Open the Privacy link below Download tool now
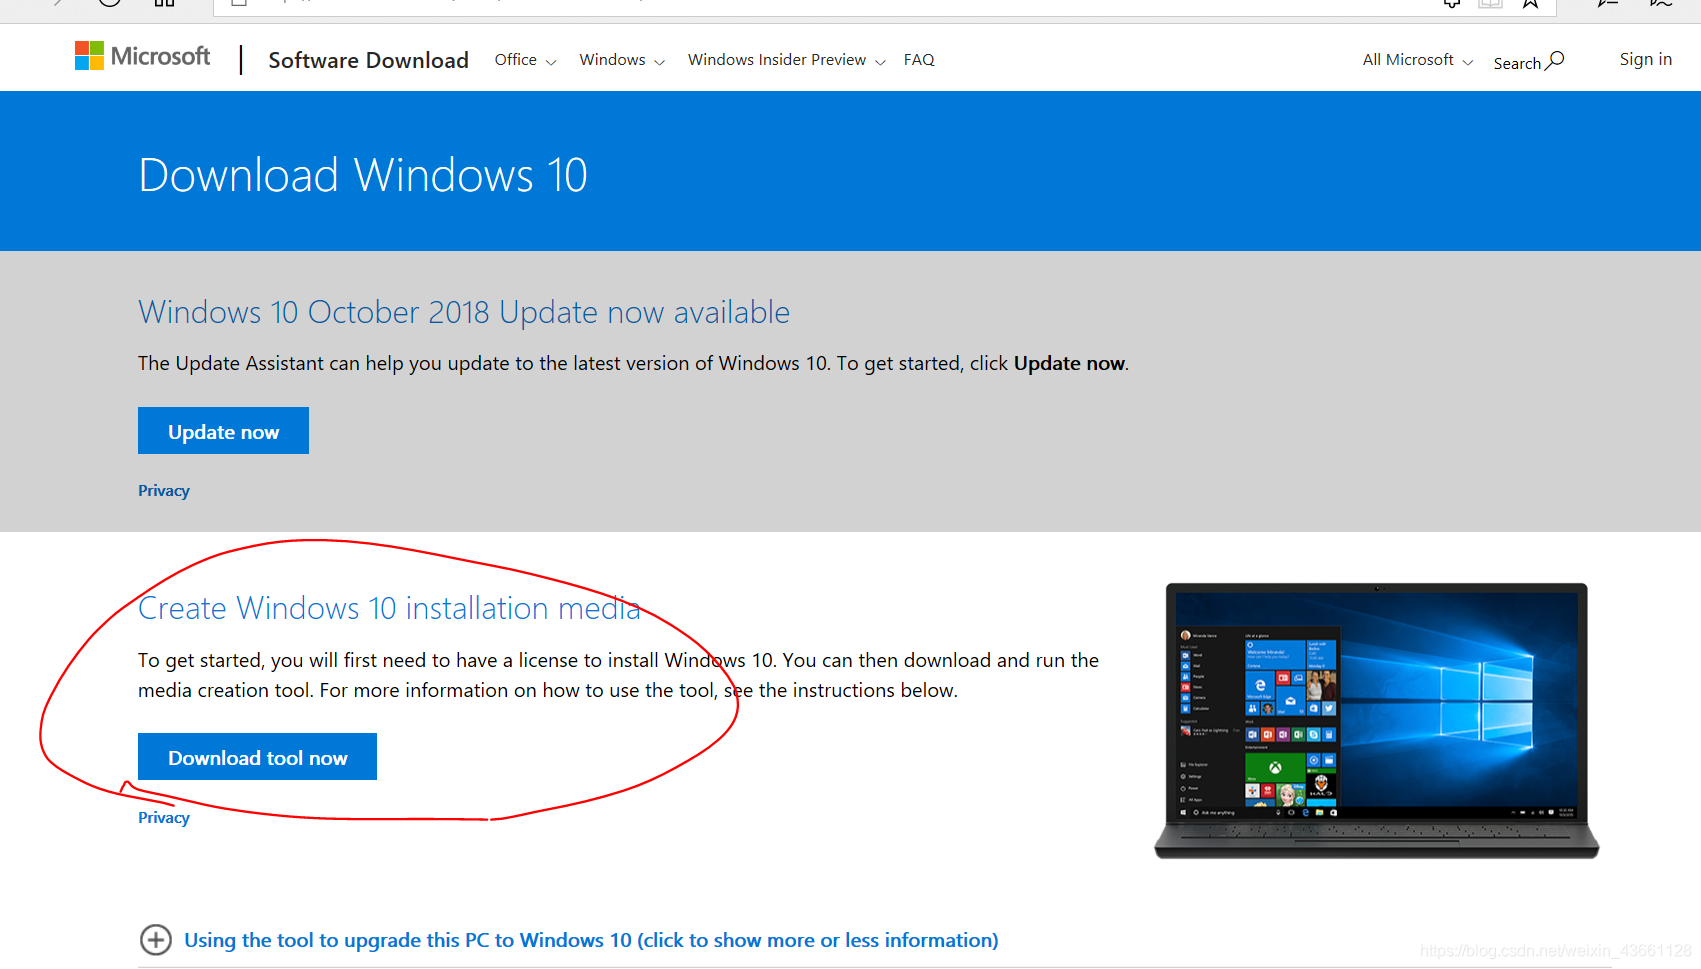This screenshot has height=969, width=1701. coord(164,818)
